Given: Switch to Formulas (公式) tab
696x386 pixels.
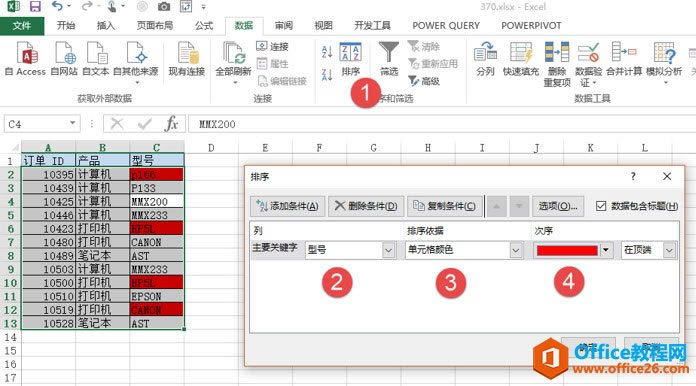Looking at the screenshot, I should (x=204, y=26).
